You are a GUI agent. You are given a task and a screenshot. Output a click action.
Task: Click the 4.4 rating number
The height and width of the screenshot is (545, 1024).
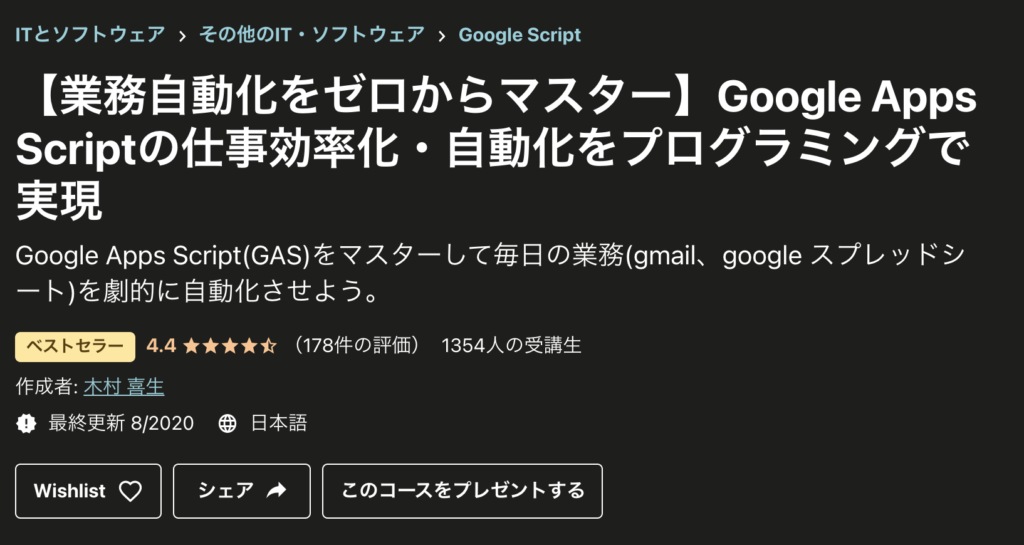pos(161,346)
